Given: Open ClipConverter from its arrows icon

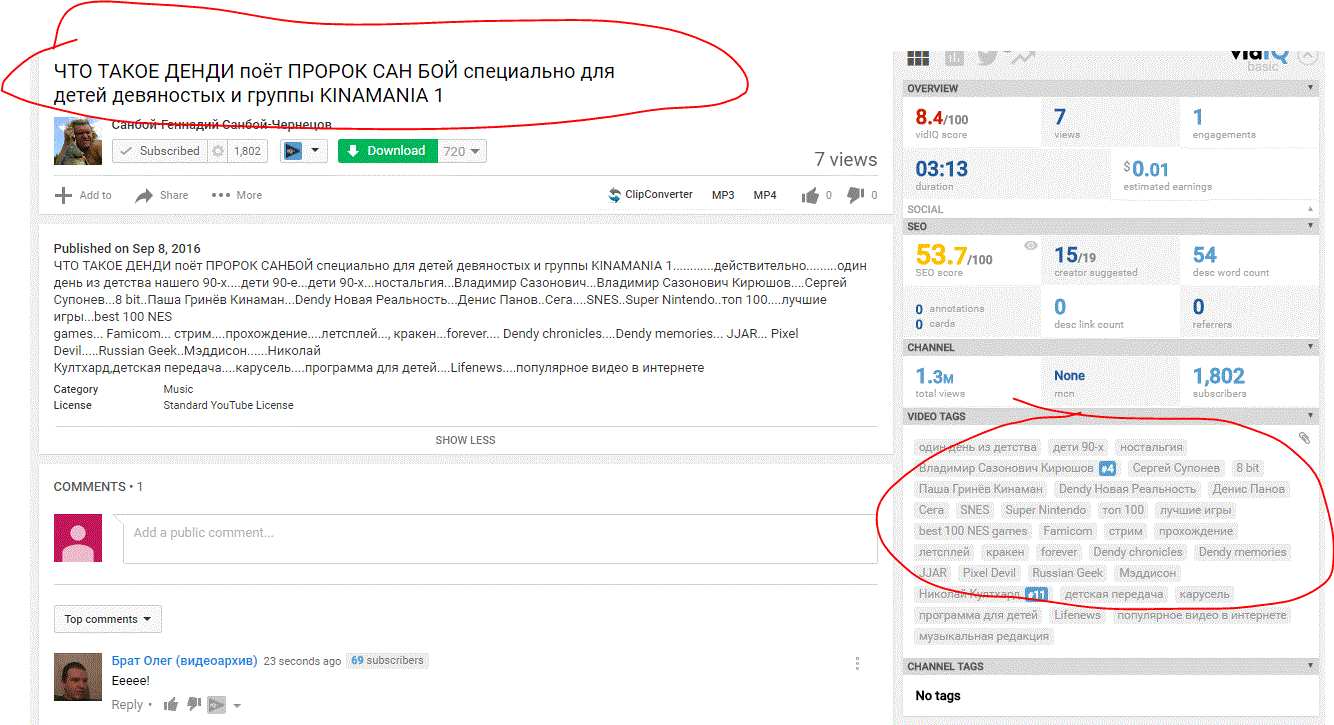Looking at the screenshot, I should (x=615, y=195).
